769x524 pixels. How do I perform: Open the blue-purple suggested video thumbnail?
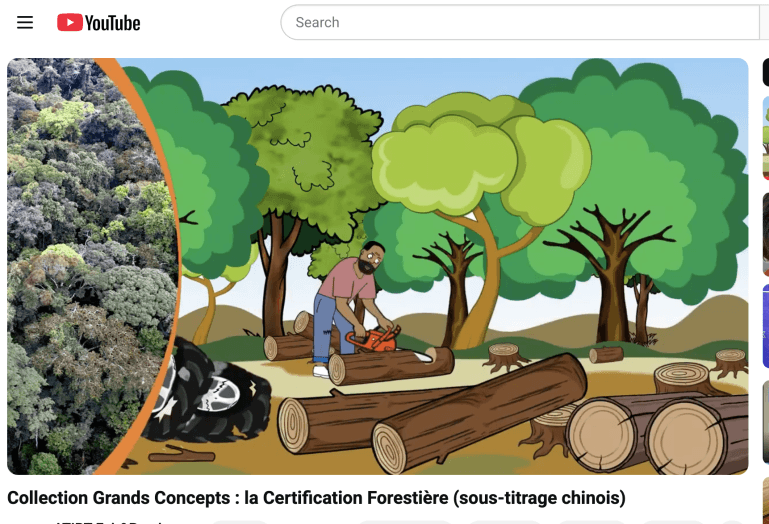point(766,326)
